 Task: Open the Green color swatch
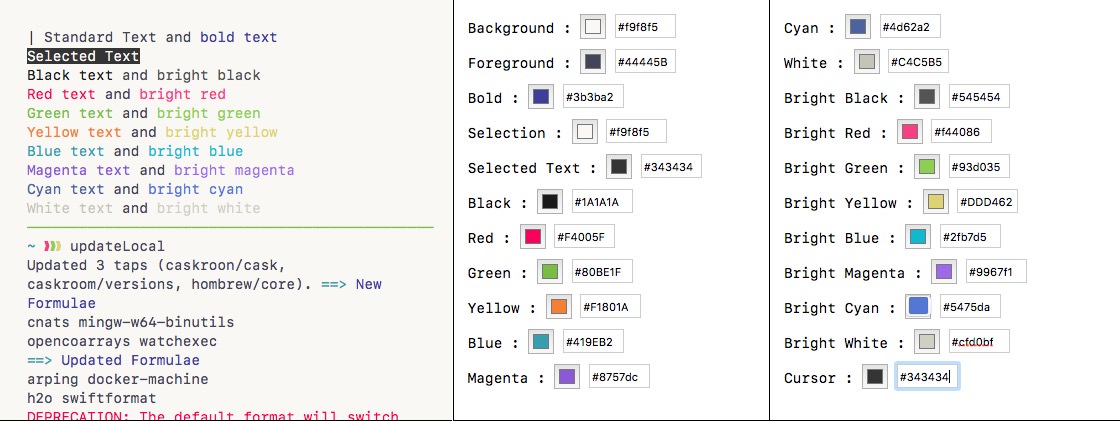tap(549, 272)
